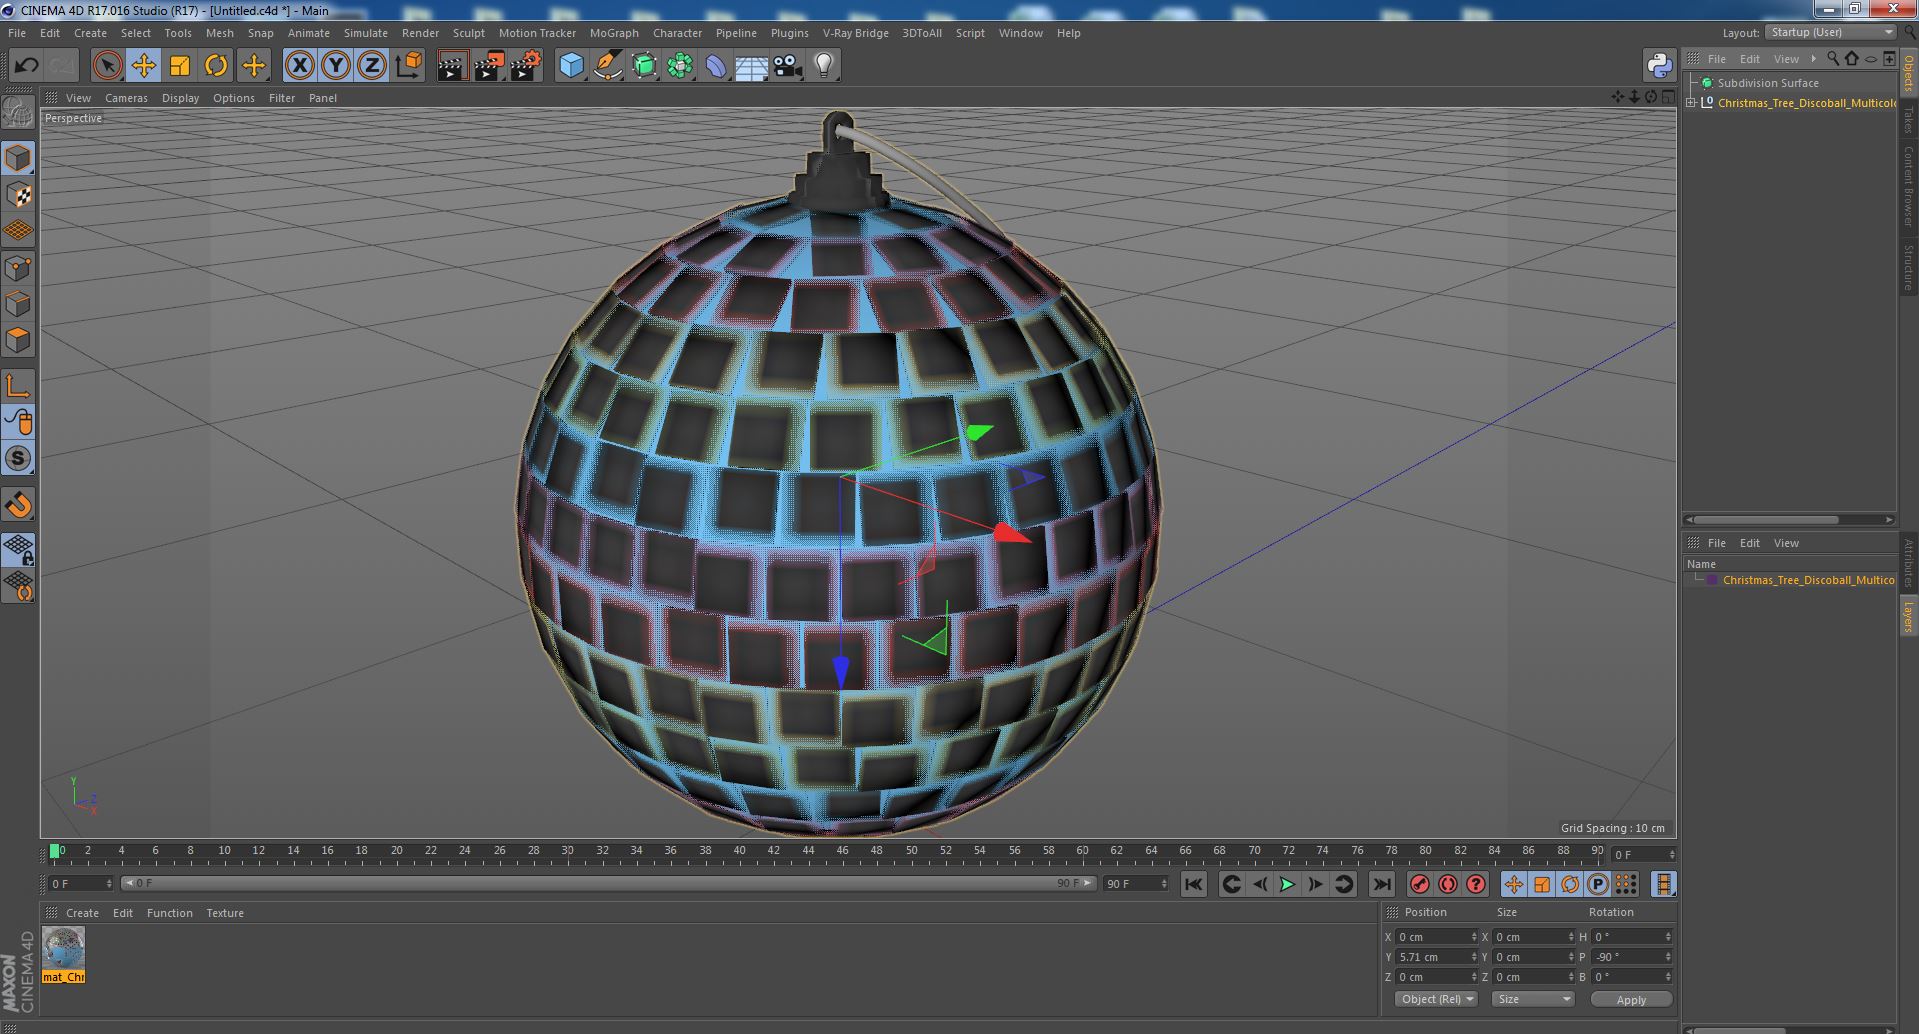This screenshot has height=1034, width=1919.
Task: Select the Scale tool
Action: coord(180,66)
